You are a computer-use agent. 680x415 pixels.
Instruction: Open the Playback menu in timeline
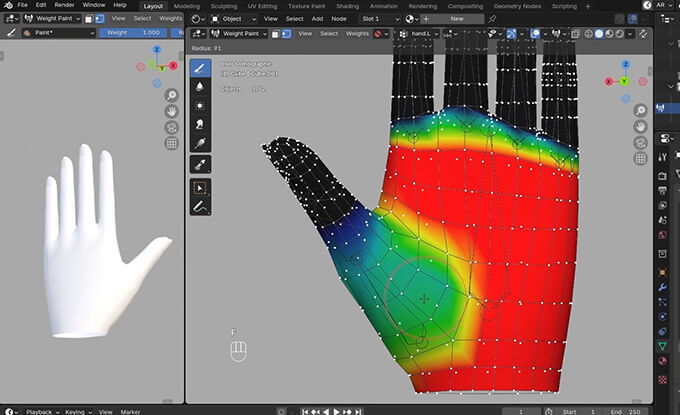(x=41, y=411)
